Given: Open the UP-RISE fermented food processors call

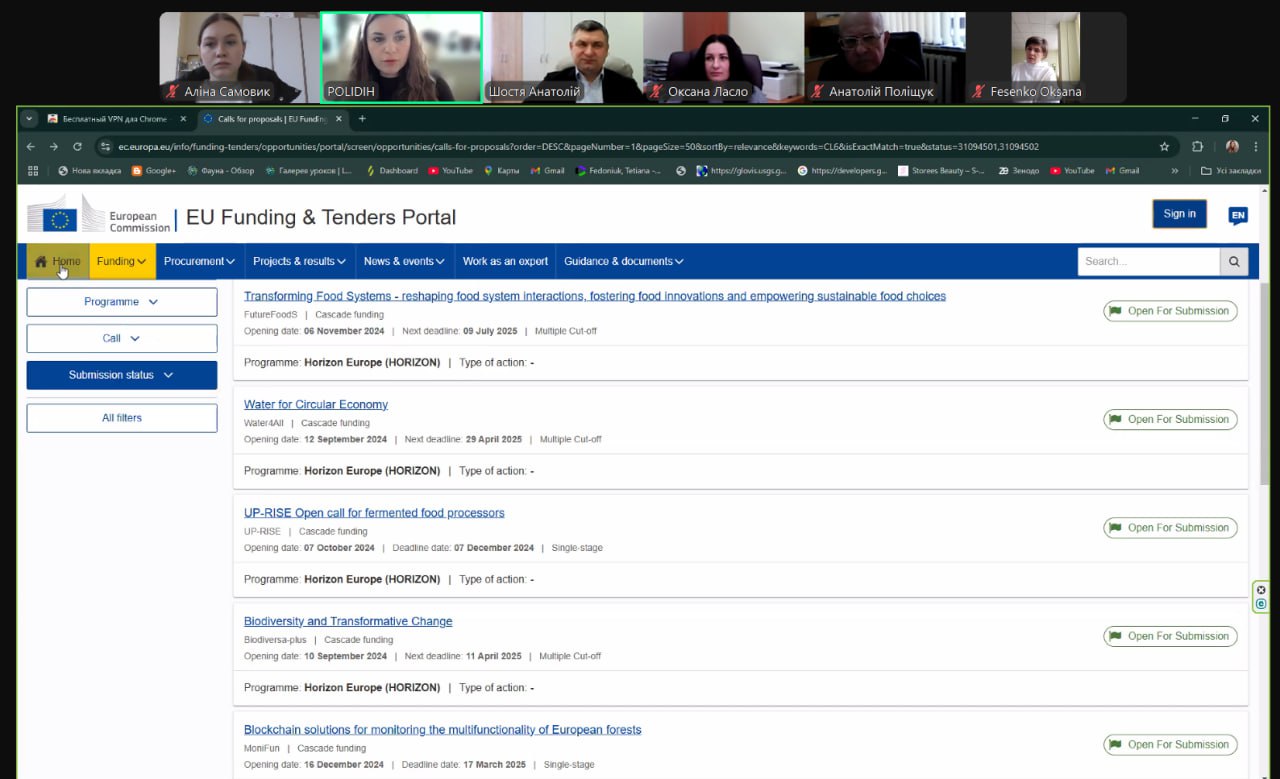Looking at the screenshot, I should (x=374, y=513).
